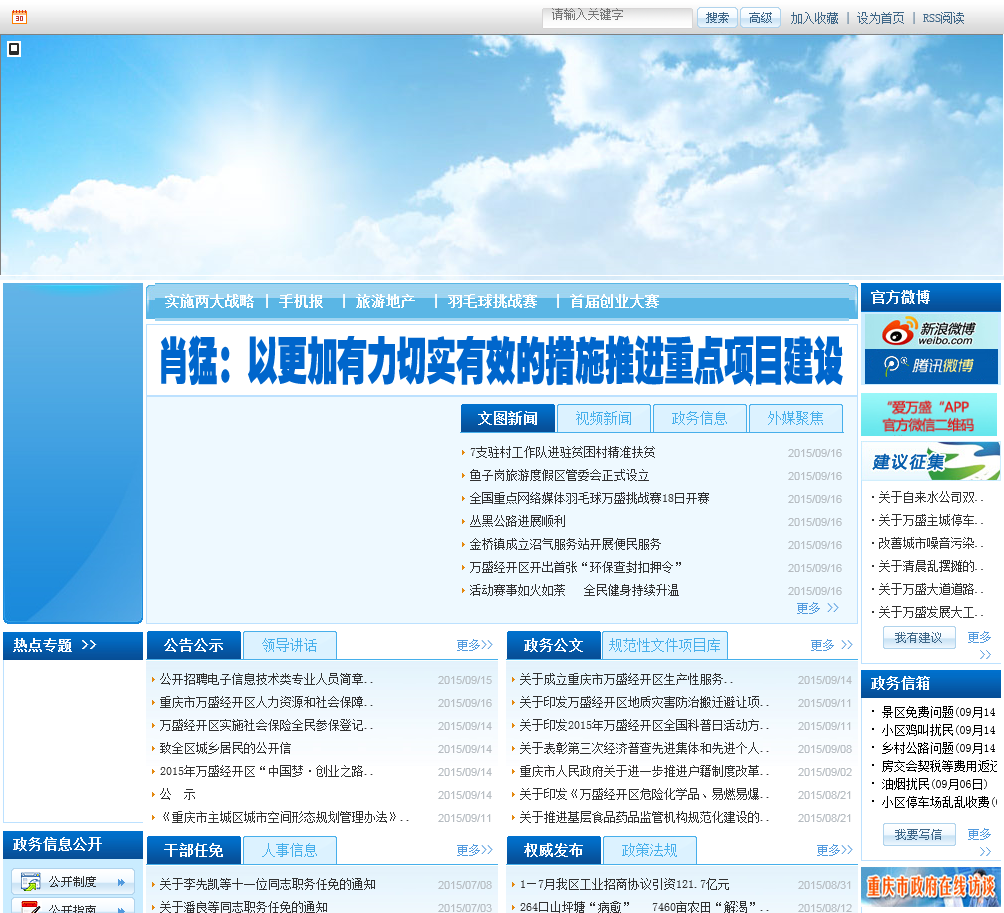Viewport: 1004px width, 913px height.
Task: Expand 更多 under news list
Action: (818, 608)
